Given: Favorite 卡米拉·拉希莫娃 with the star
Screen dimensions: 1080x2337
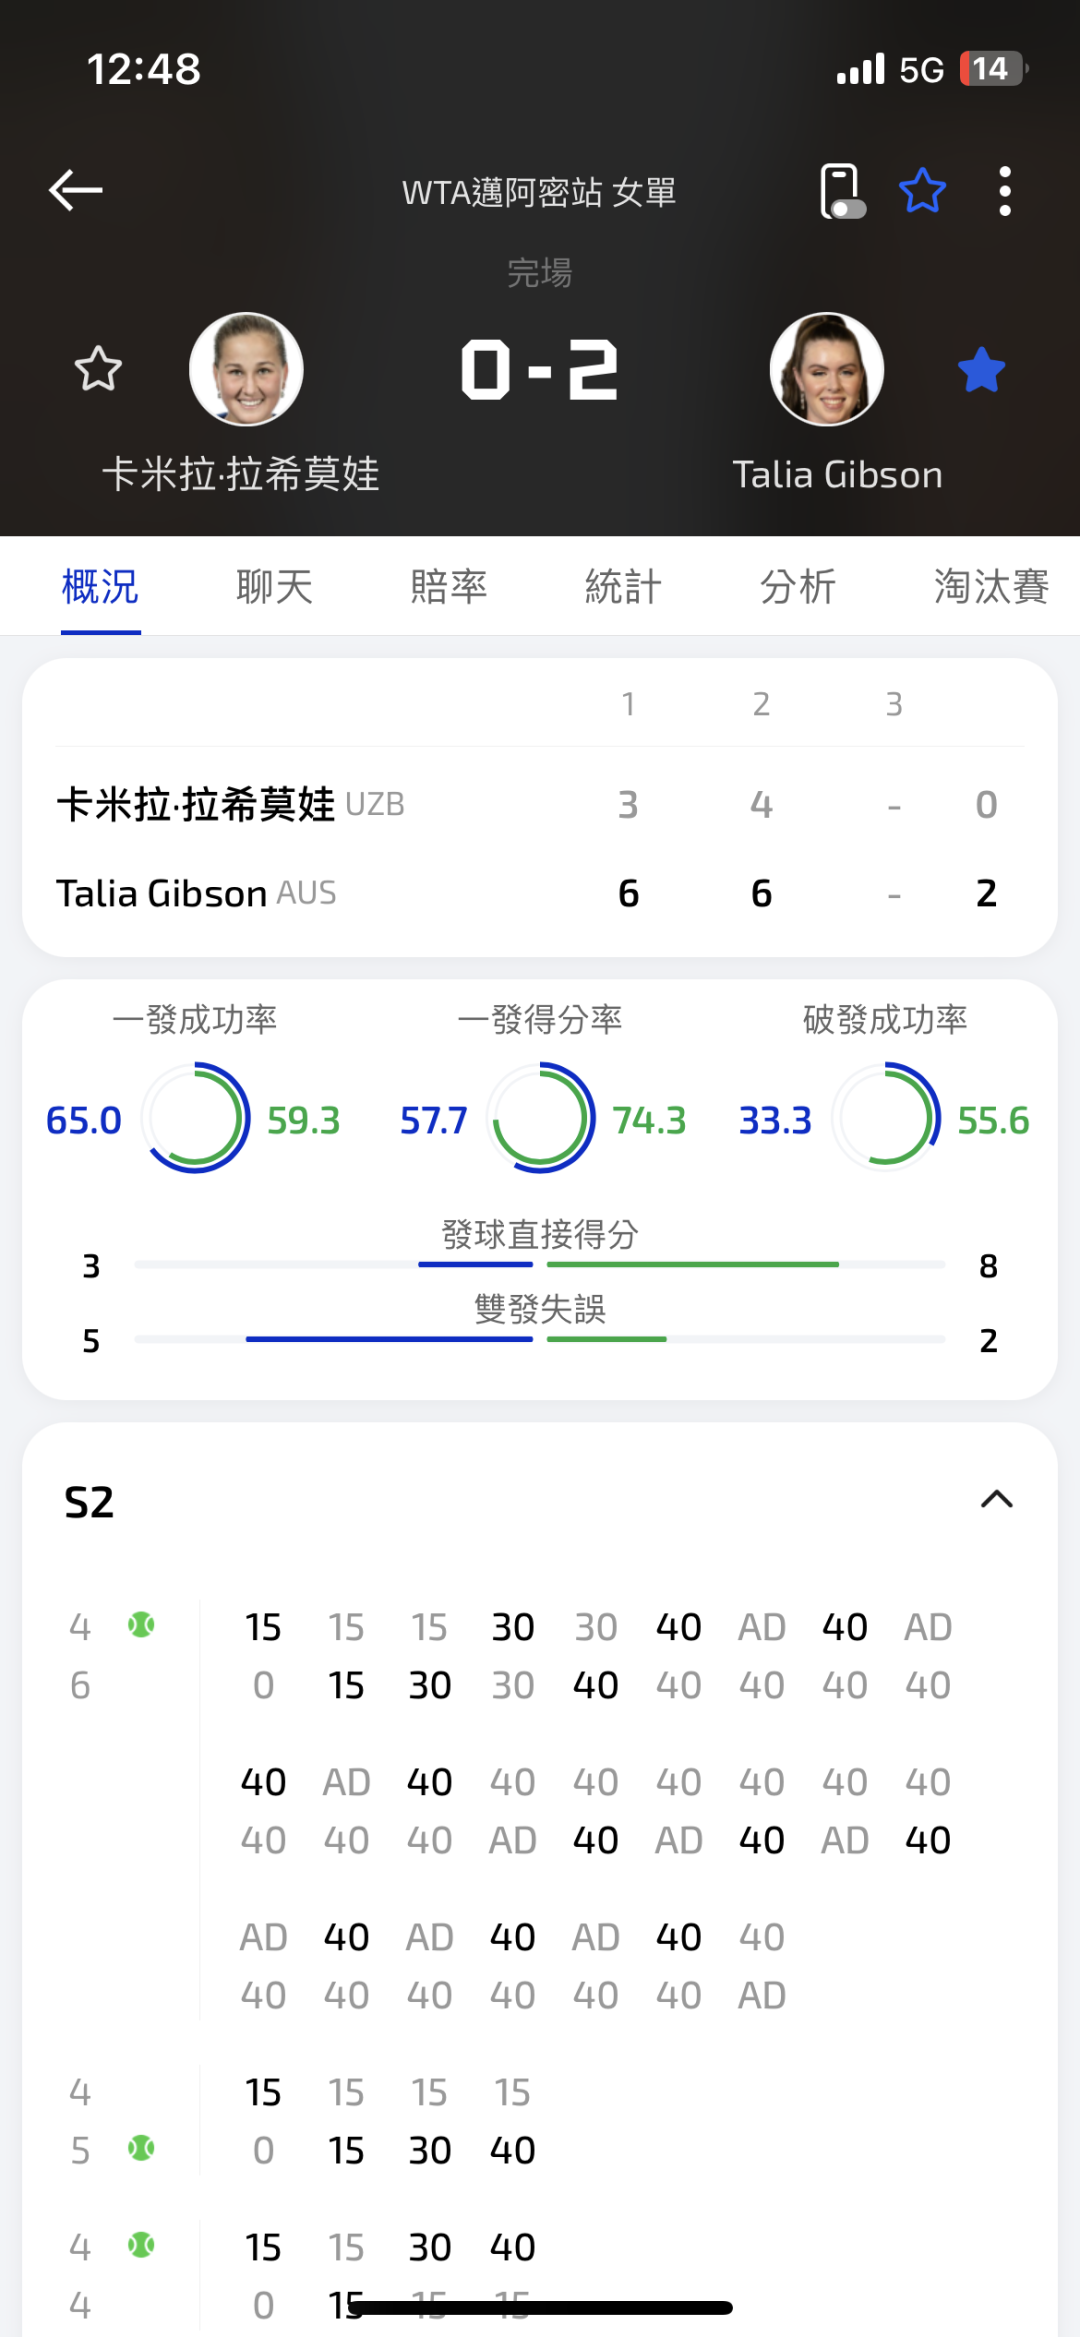Looking at the screenshot, I should point(98,369).
